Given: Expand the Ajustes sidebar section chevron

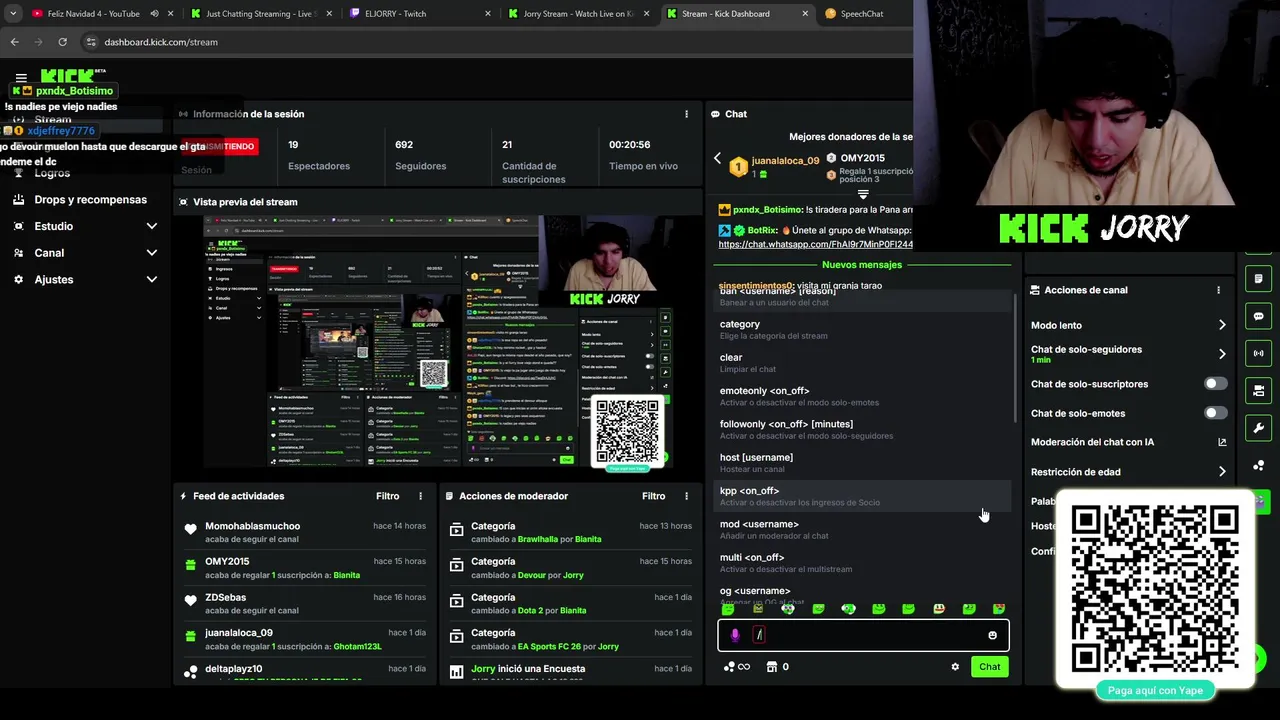Looking at the screenshot, I should 151,280.
